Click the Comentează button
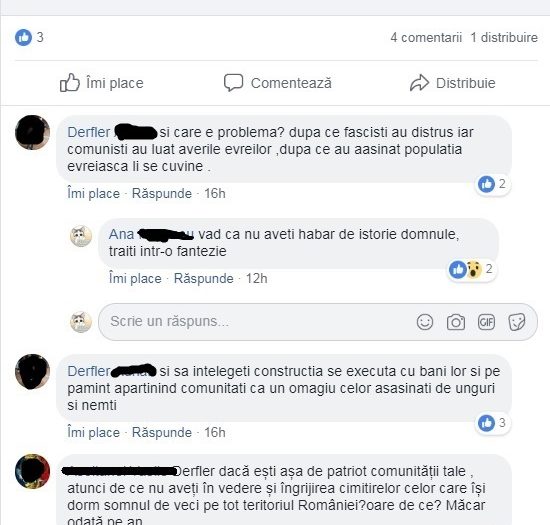550x525 pixels. pyautogui.click(x=278, y=83)
